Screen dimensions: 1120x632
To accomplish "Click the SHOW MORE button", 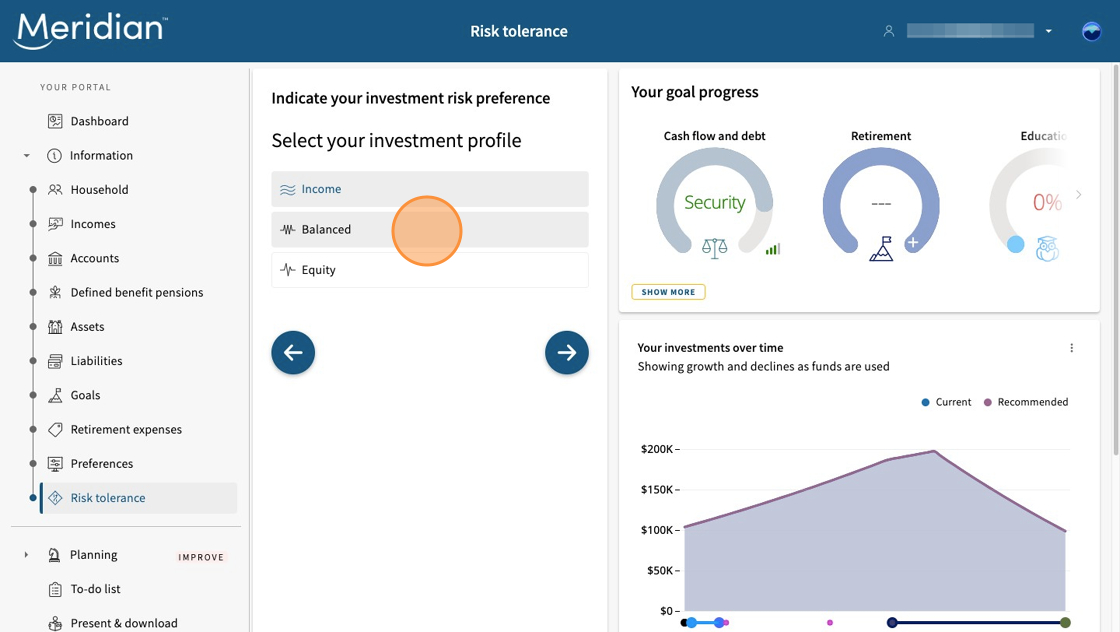I will (x=668, y=292).
